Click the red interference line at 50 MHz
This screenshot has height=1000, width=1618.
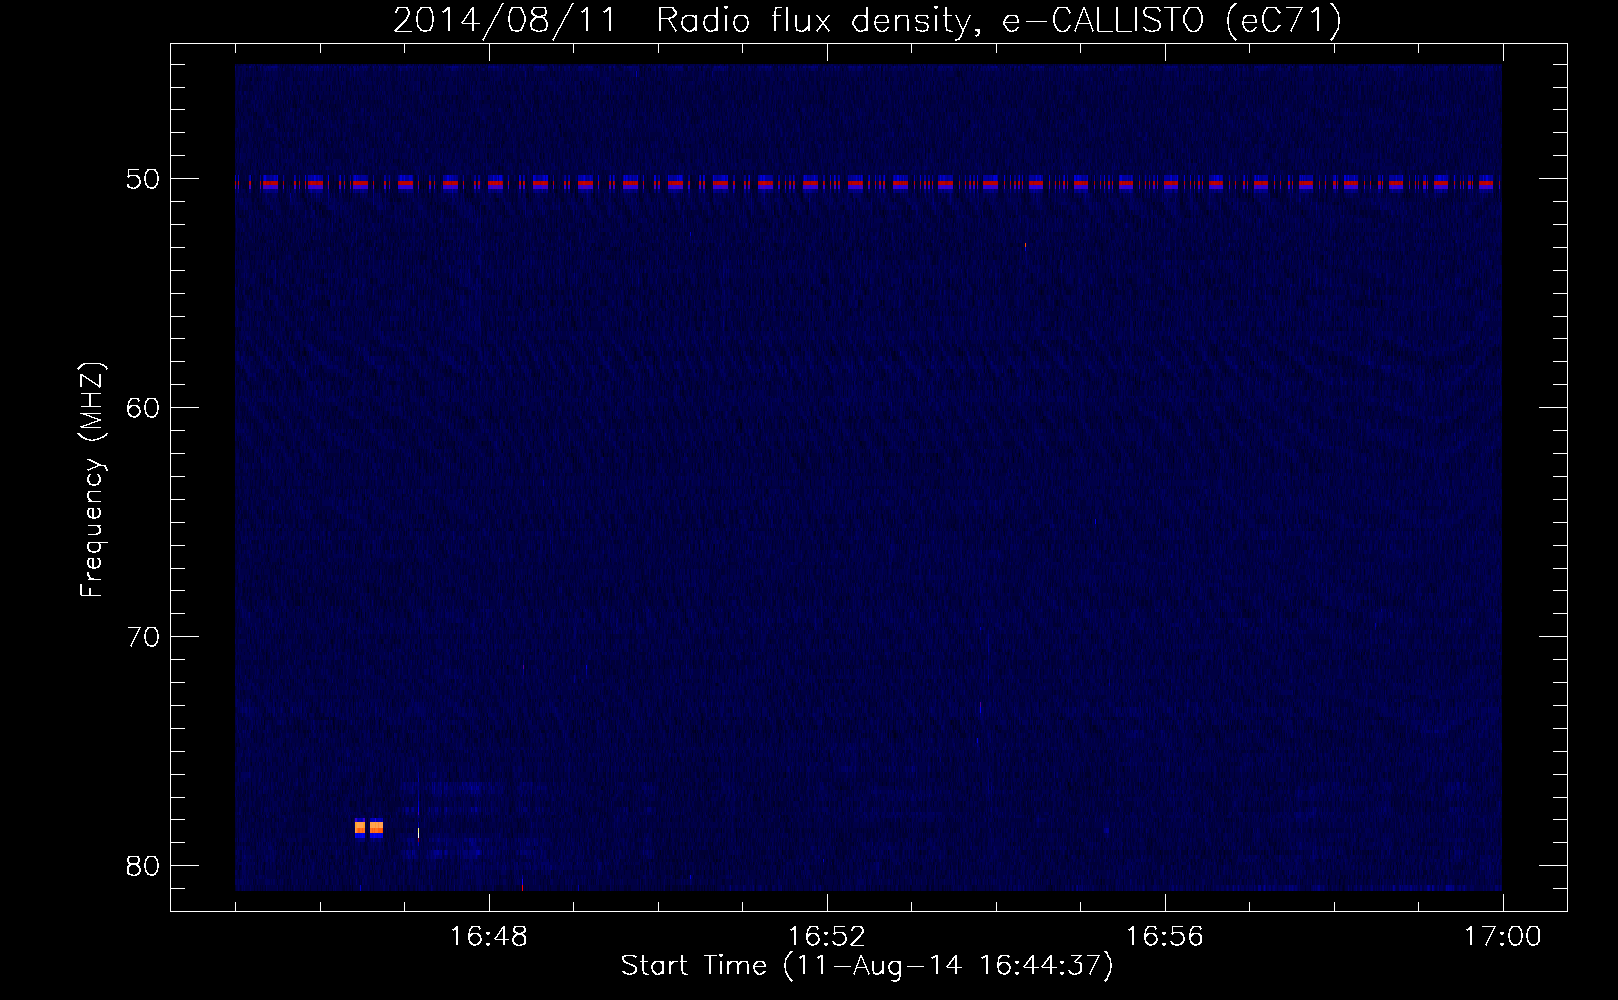(868, 184)
